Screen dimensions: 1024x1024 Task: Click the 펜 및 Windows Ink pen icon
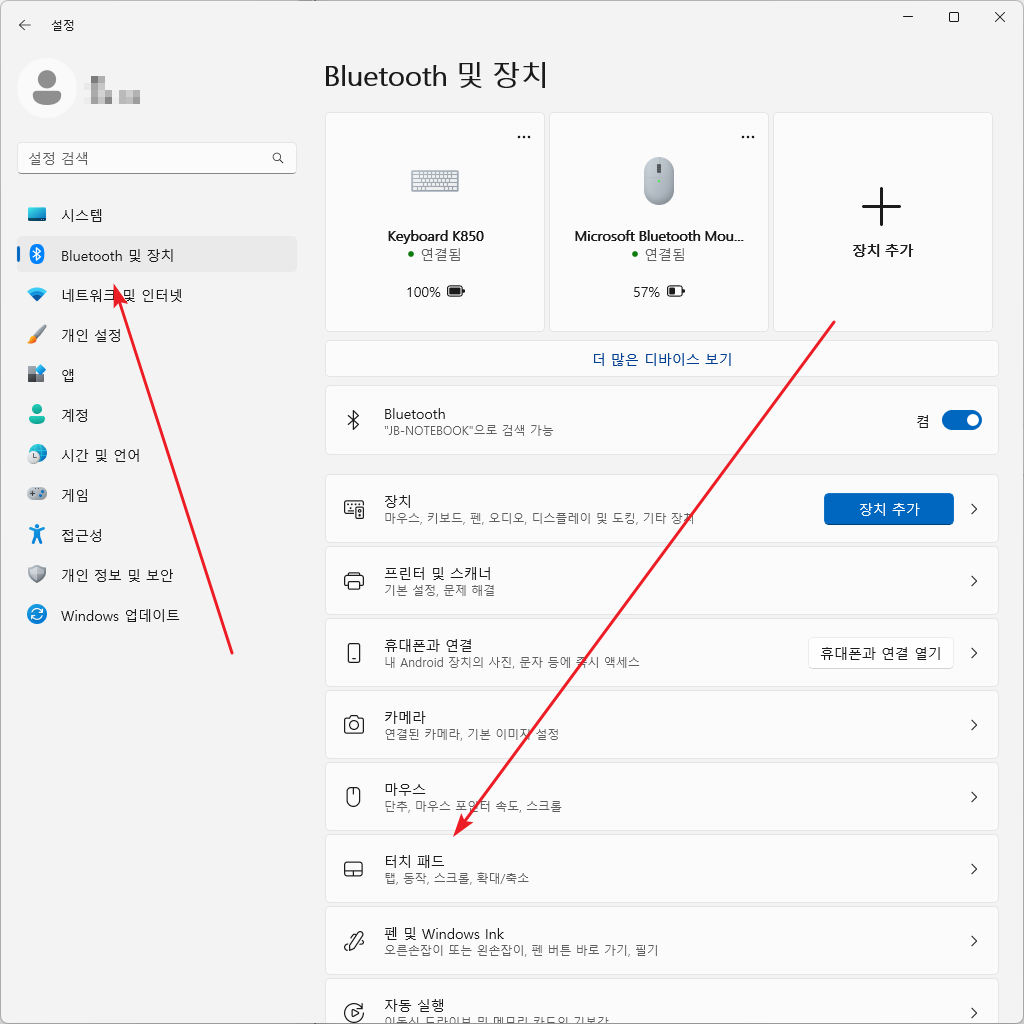354,940
